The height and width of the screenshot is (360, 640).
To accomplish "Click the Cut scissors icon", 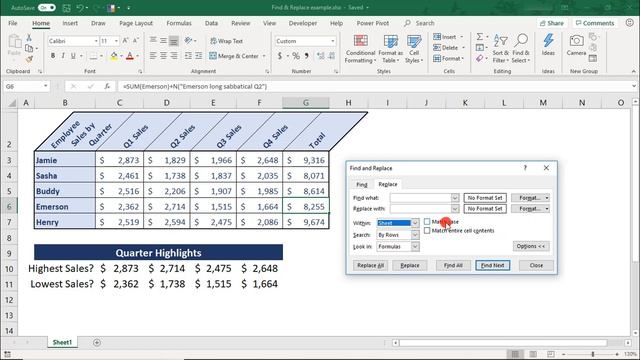I will [x=29, y=38].
